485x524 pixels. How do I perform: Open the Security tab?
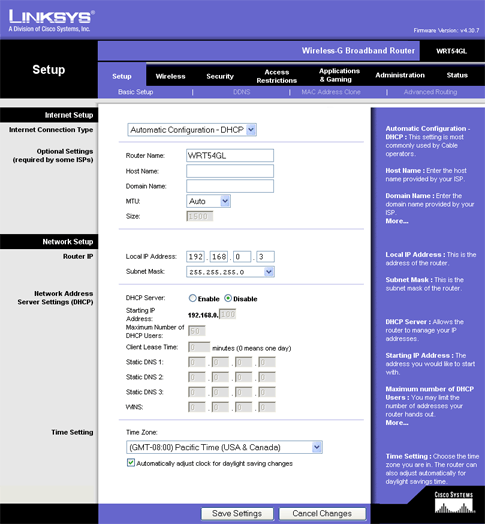(x=220, y=76)
